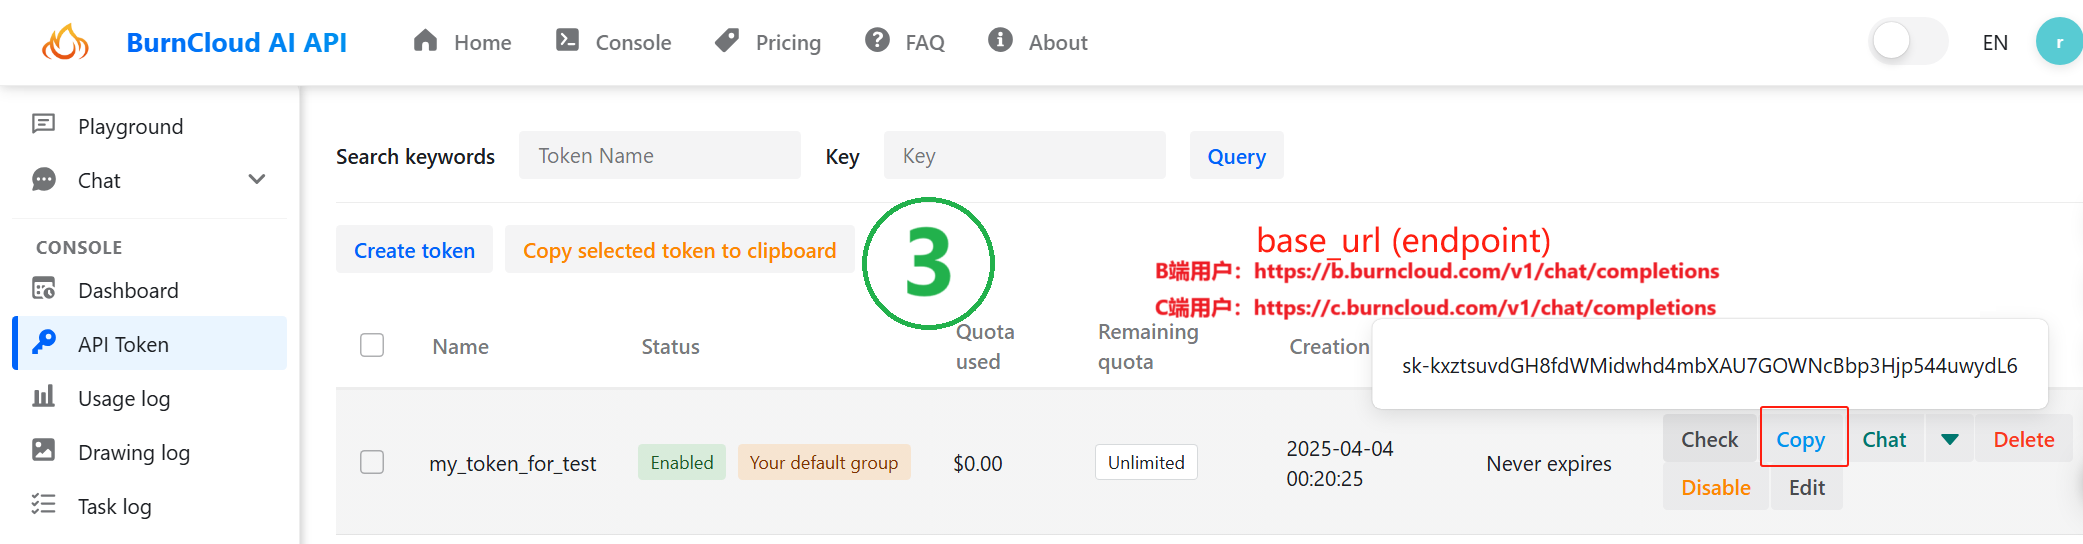Click the my_token_for_test name cell
This screenshot has height=544, width=2083.
513,463
